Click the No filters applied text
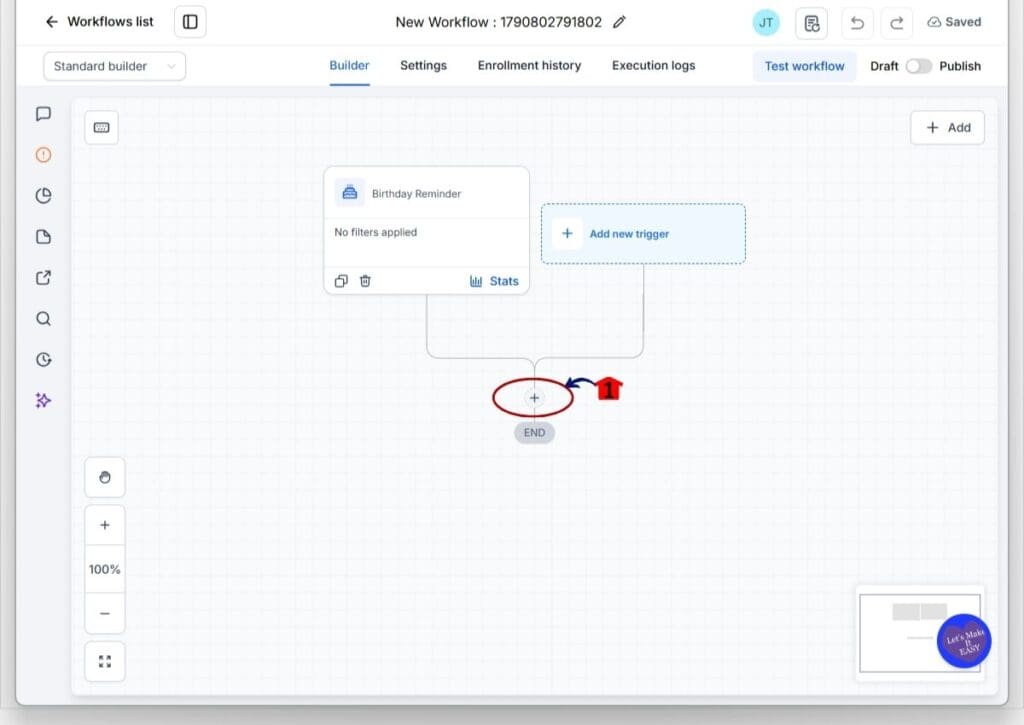Image resolution: width=1024 pixels, height=725 pixels. click(x=376, y=232)
